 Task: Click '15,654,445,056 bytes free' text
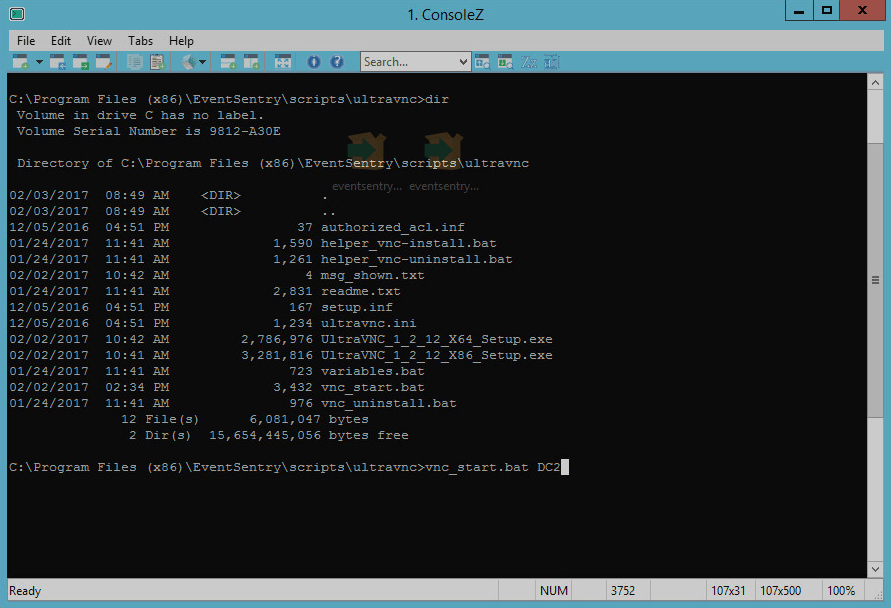(x=309, y=435)
